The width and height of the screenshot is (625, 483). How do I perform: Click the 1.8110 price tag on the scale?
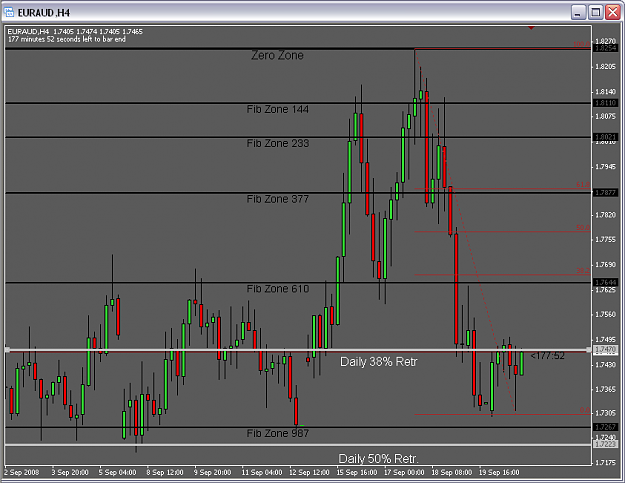605,103
